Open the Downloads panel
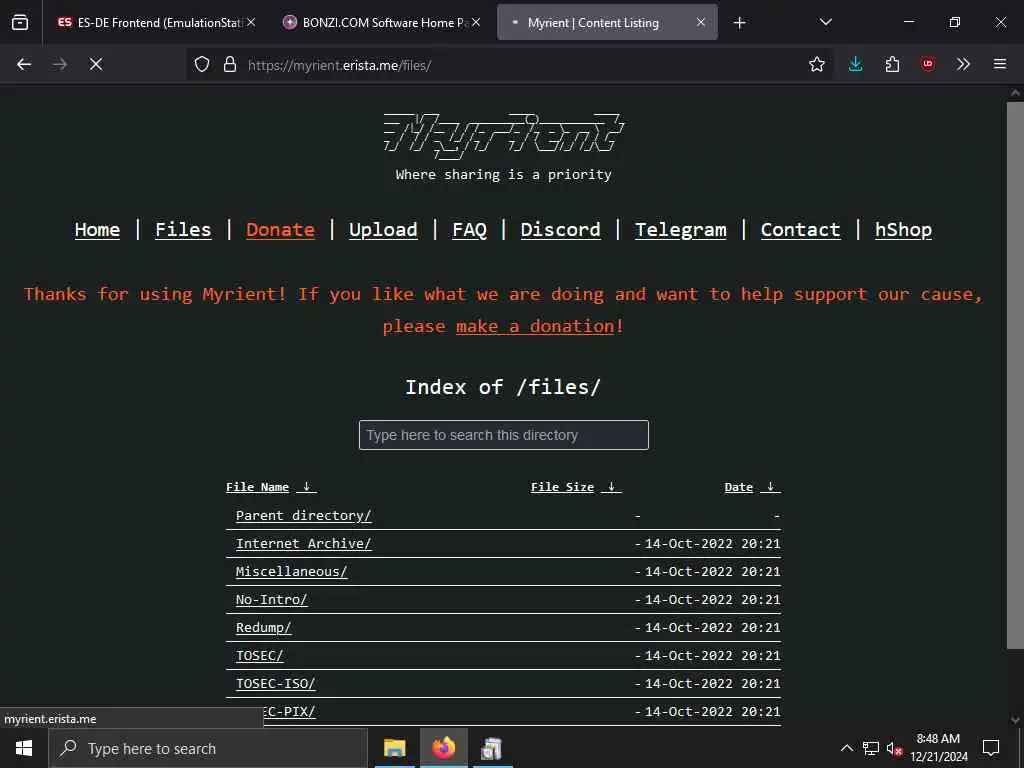The image size is (1024, 768). point(856,64)
